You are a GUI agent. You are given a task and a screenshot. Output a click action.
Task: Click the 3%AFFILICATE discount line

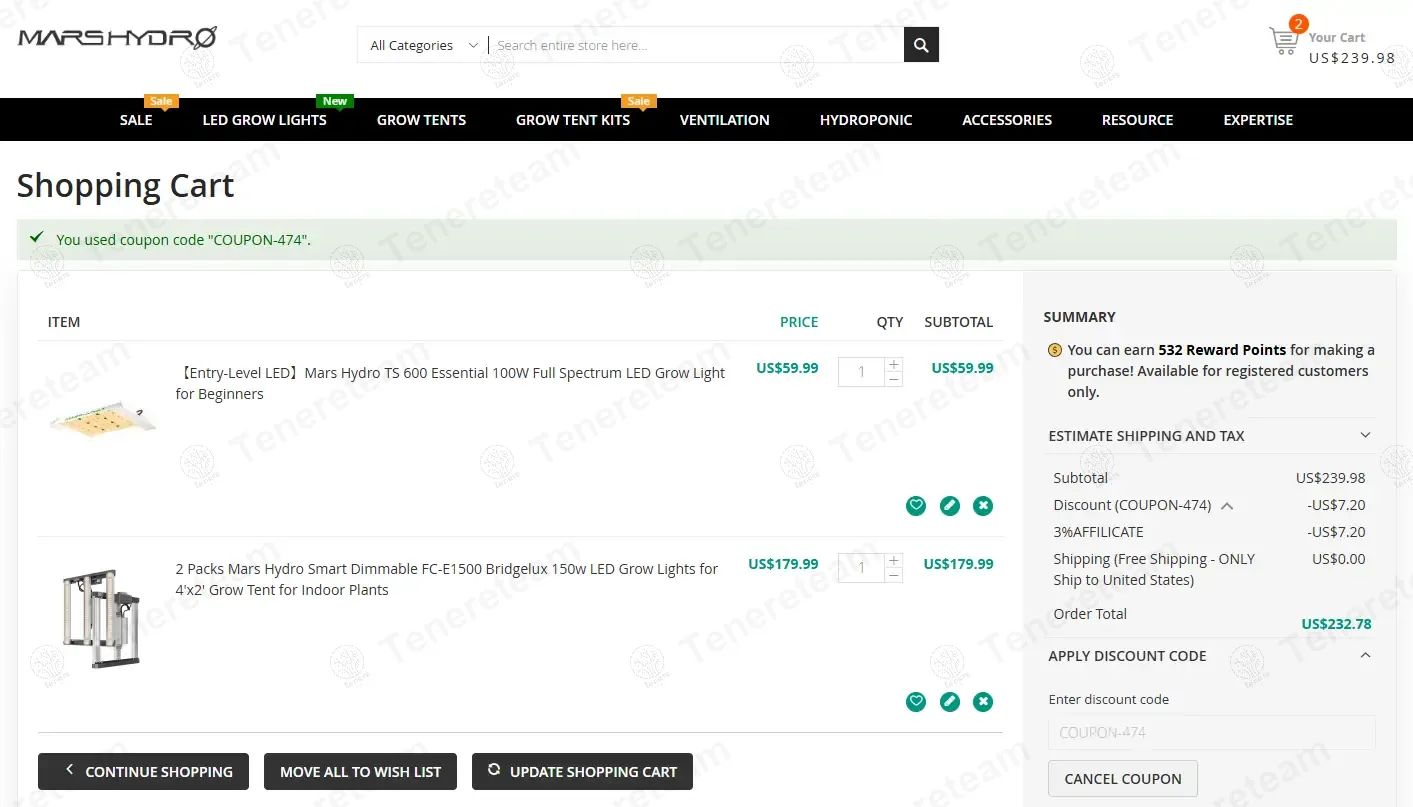pyautogui.click(x=1209, y=532)
